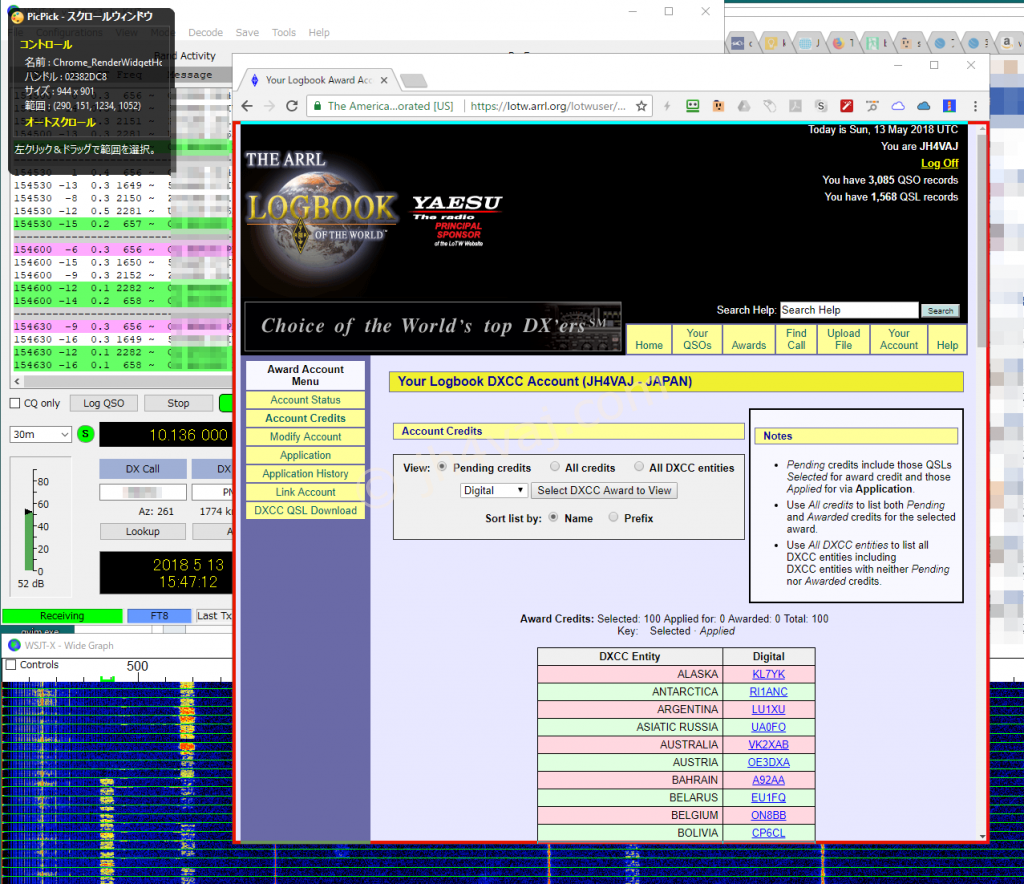Select the All DXCC entities radio button
The image size is (1024, 884).
point(639,467)
